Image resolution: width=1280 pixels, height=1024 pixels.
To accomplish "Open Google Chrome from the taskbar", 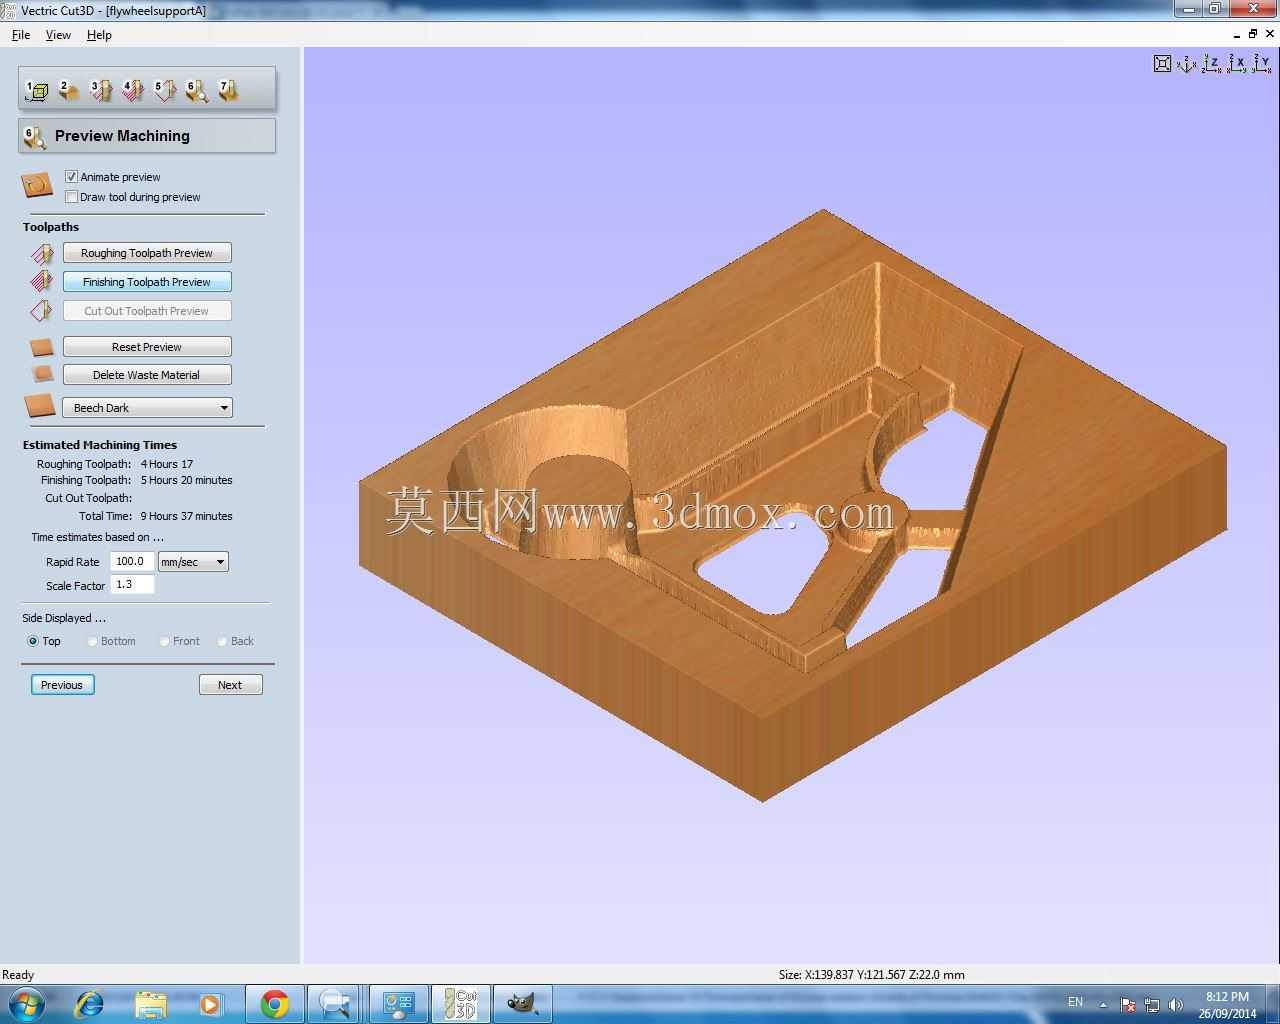I will click(275, 1004).
